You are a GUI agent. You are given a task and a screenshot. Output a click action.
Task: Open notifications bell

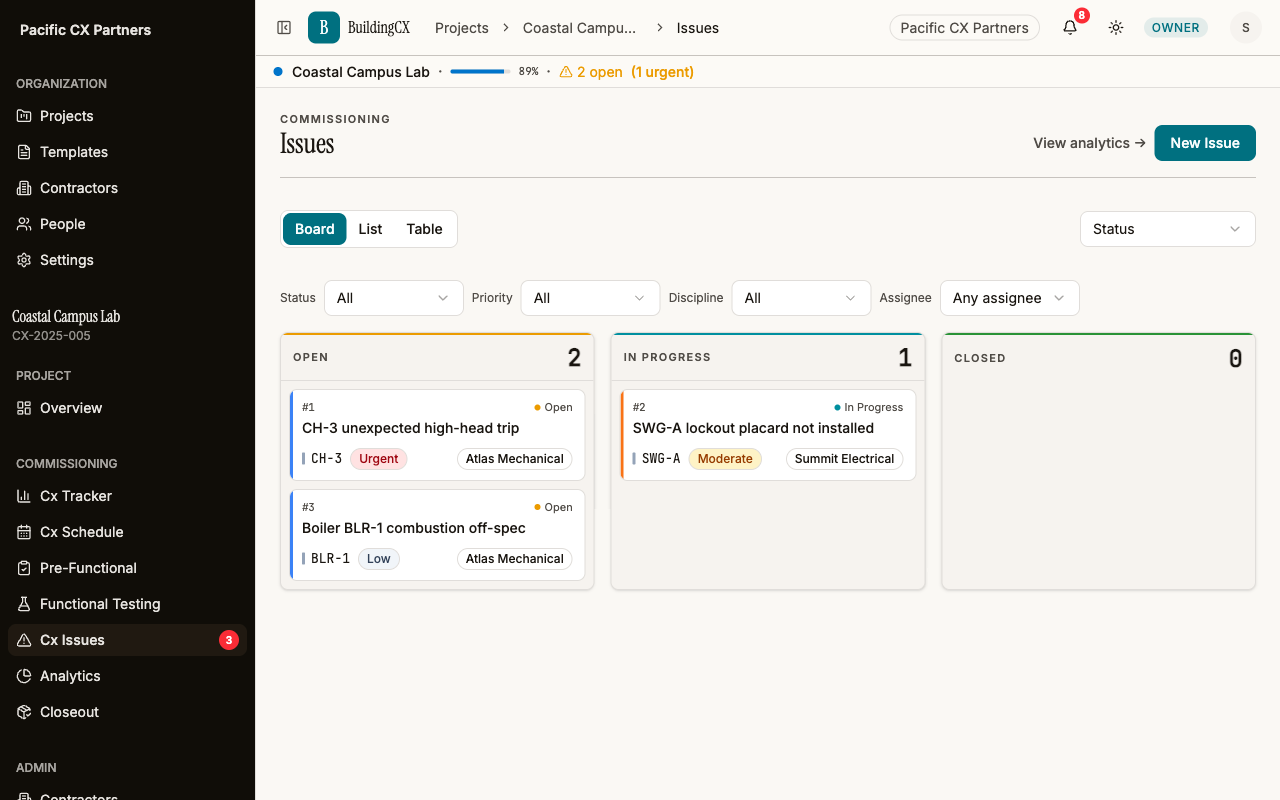pos(1070,28)
